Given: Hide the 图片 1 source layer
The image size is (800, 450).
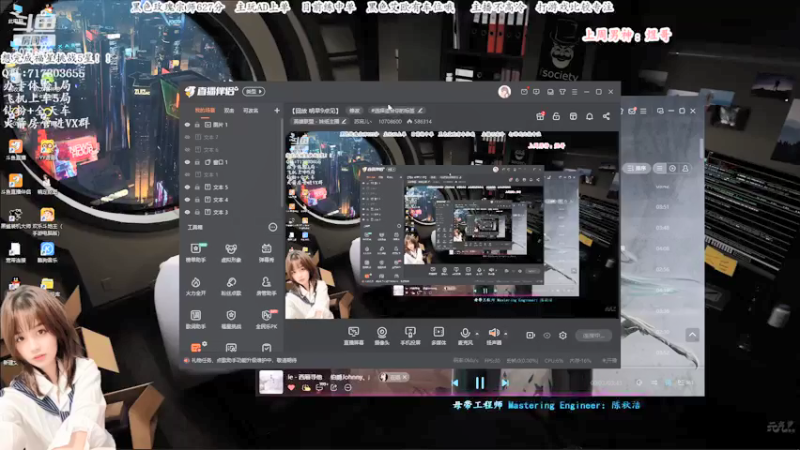Looking at the screenshot, I should point(187,124).
